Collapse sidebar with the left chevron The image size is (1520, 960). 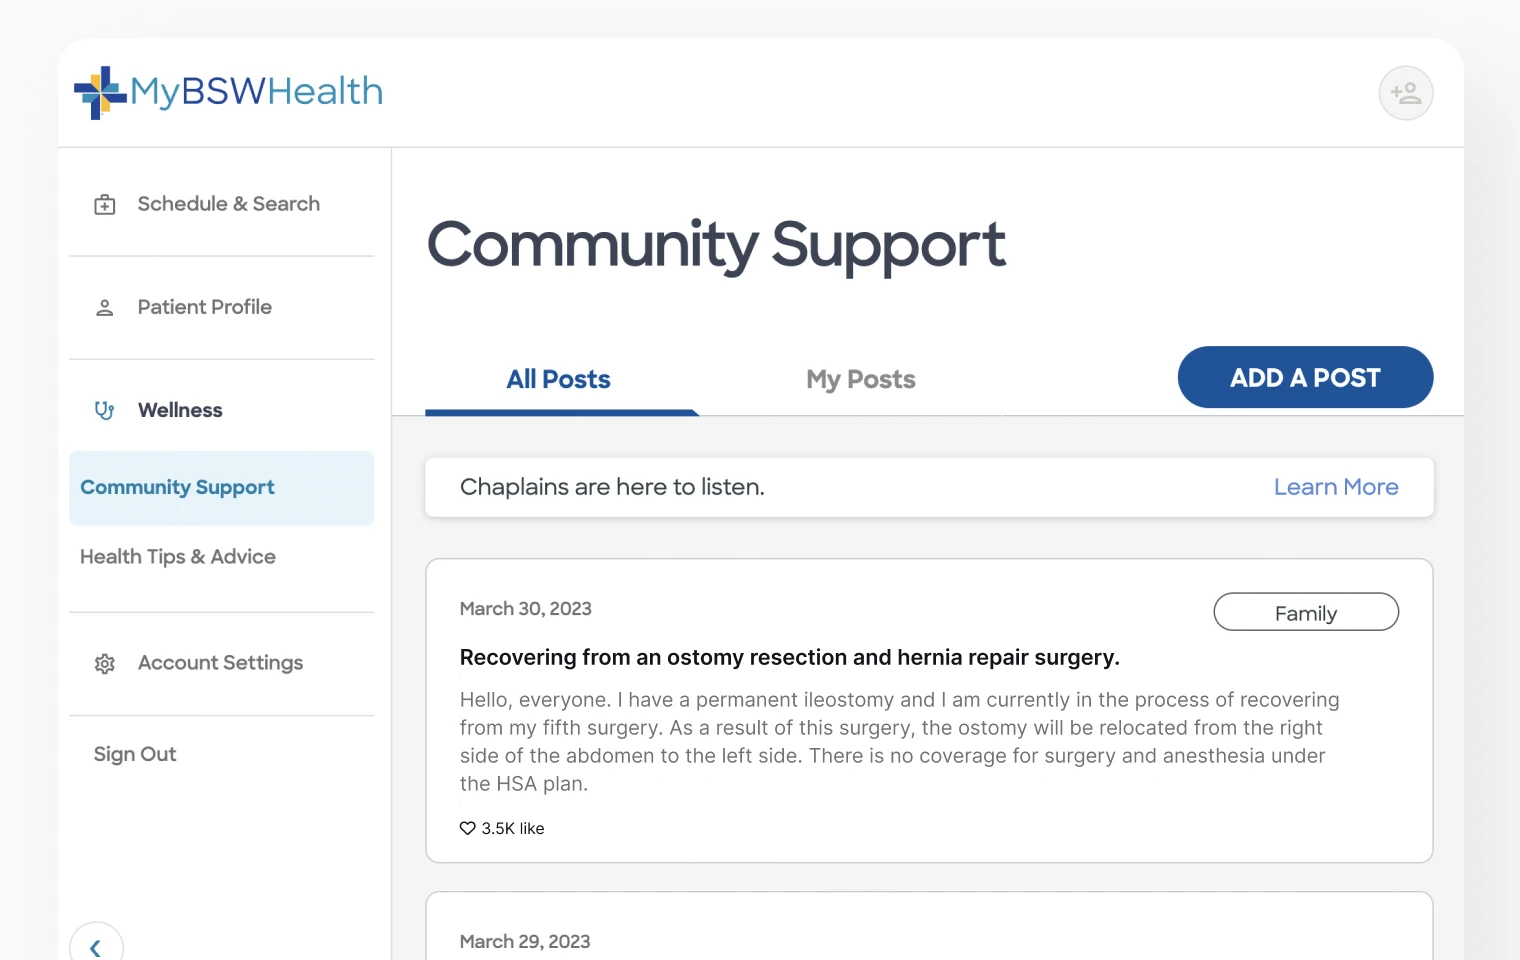pyautogui.click(x=96, y=947)
